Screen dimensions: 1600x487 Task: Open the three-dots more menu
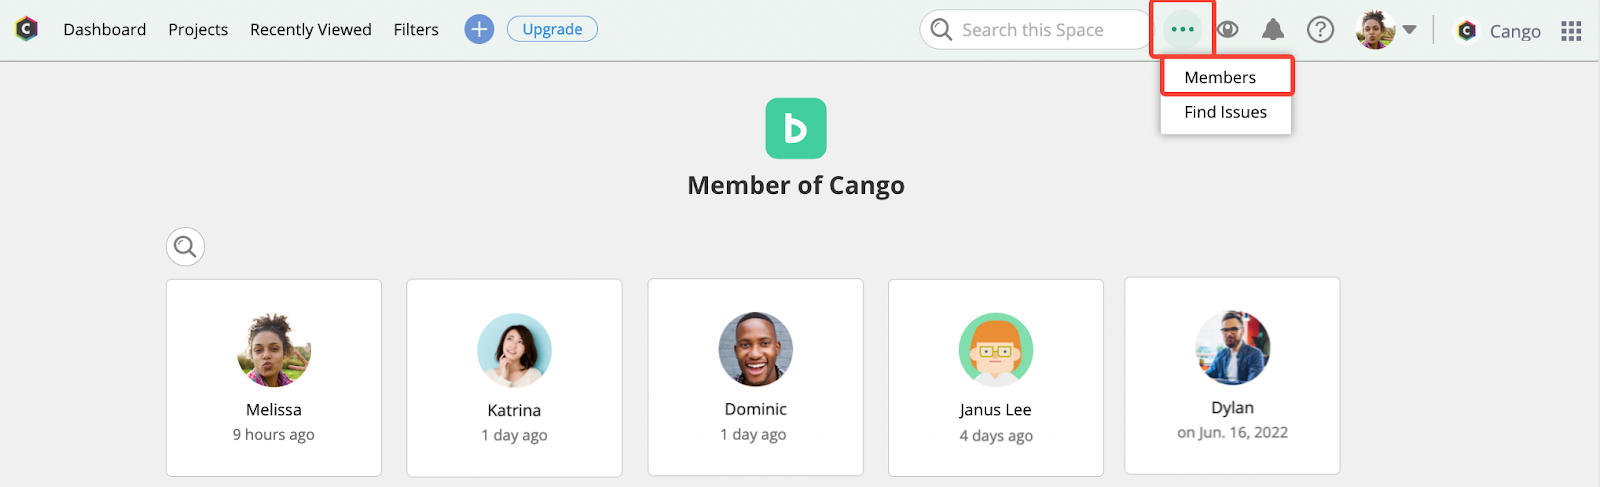(x=1183, y=29)
